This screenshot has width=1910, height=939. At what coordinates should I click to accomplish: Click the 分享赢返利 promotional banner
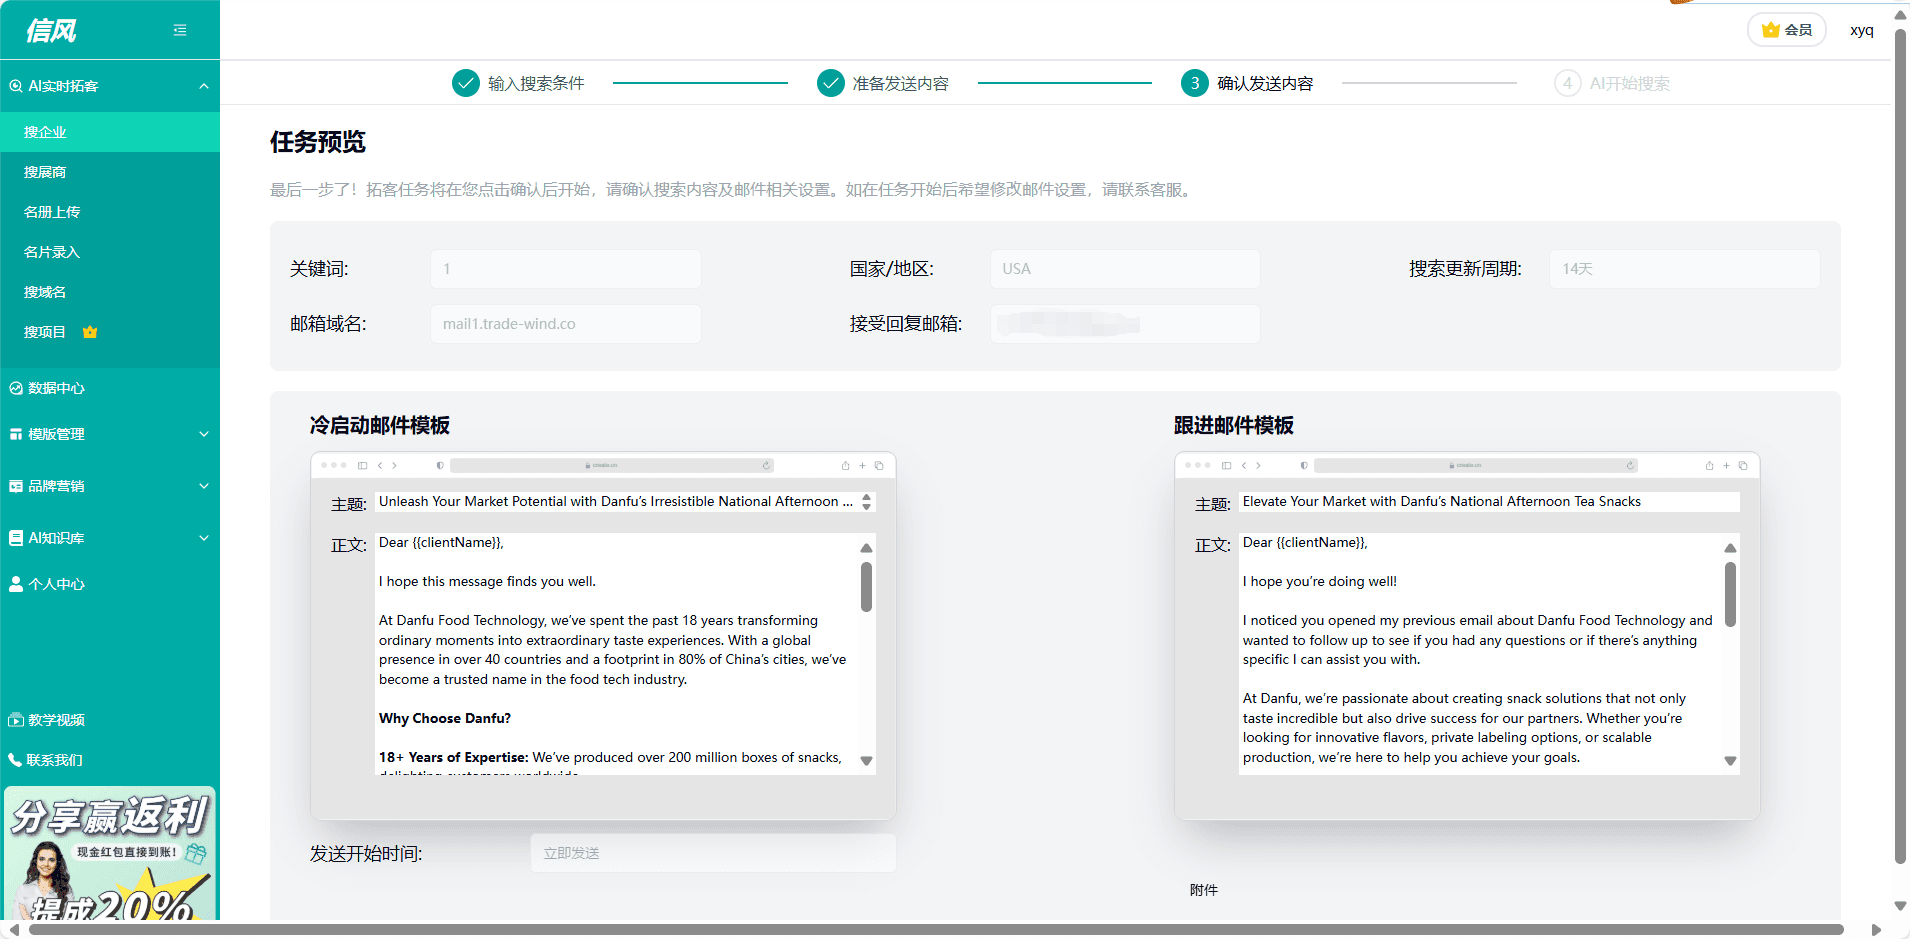[x=110, y=853]
